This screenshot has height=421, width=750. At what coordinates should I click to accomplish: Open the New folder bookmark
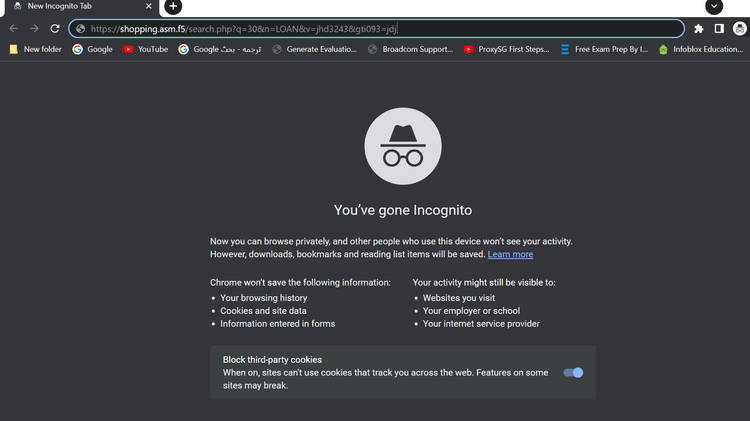(x=36, y=49)
